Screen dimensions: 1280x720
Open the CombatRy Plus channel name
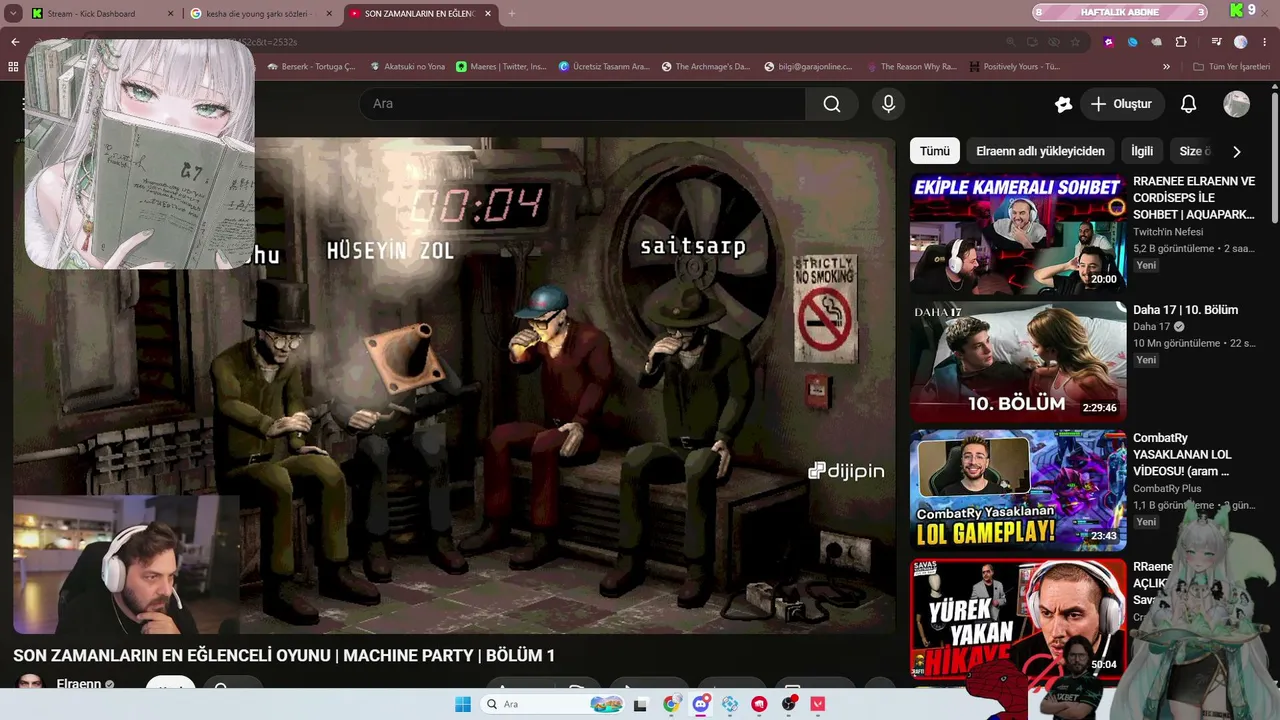click(x=1167, y=488)
